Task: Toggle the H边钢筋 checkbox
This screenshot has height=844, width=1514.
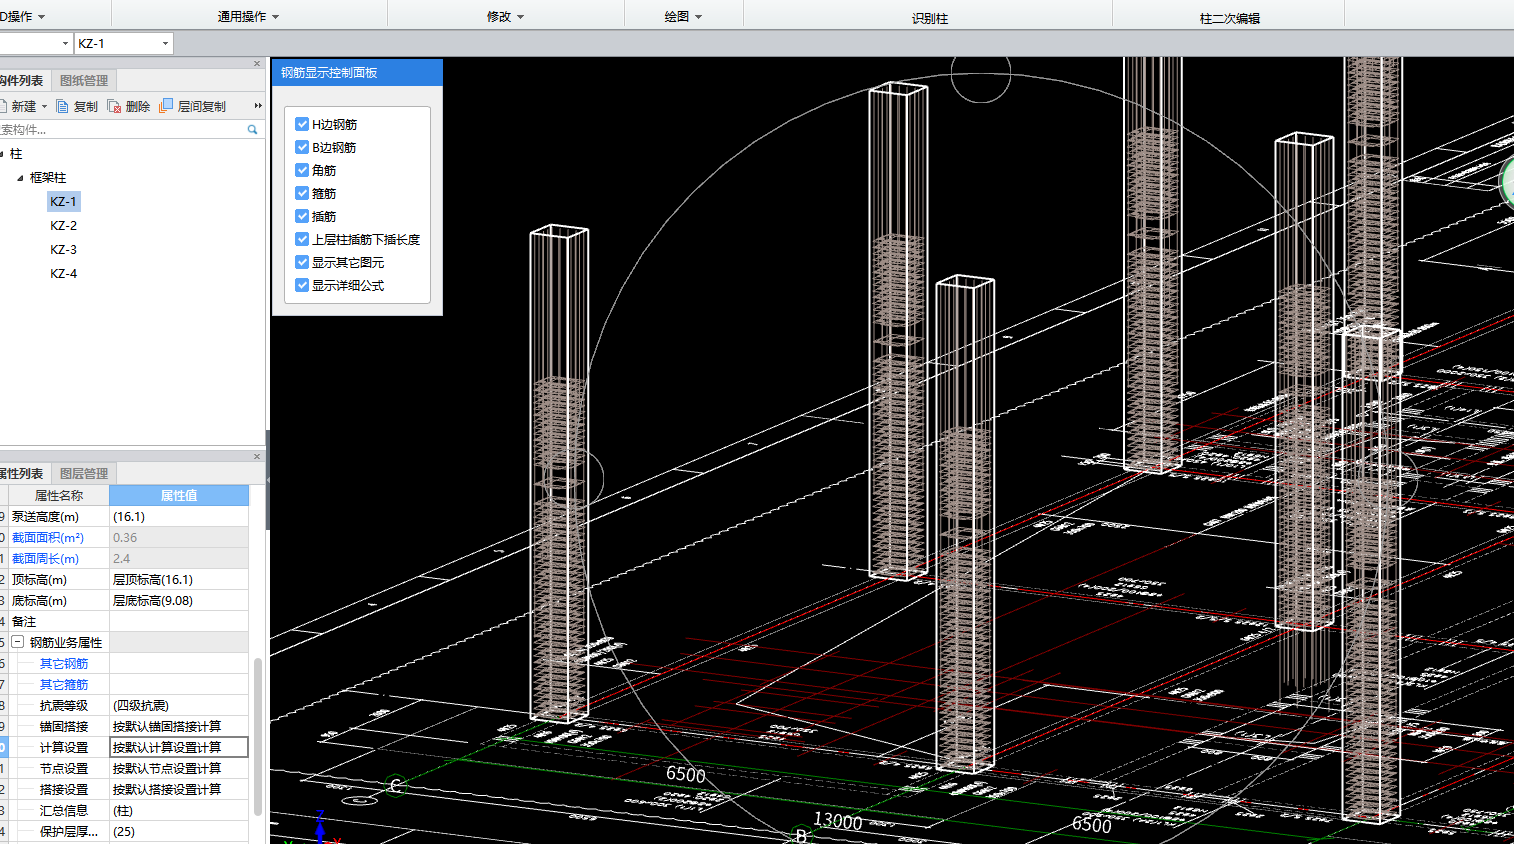Action: tap(302, 124)
